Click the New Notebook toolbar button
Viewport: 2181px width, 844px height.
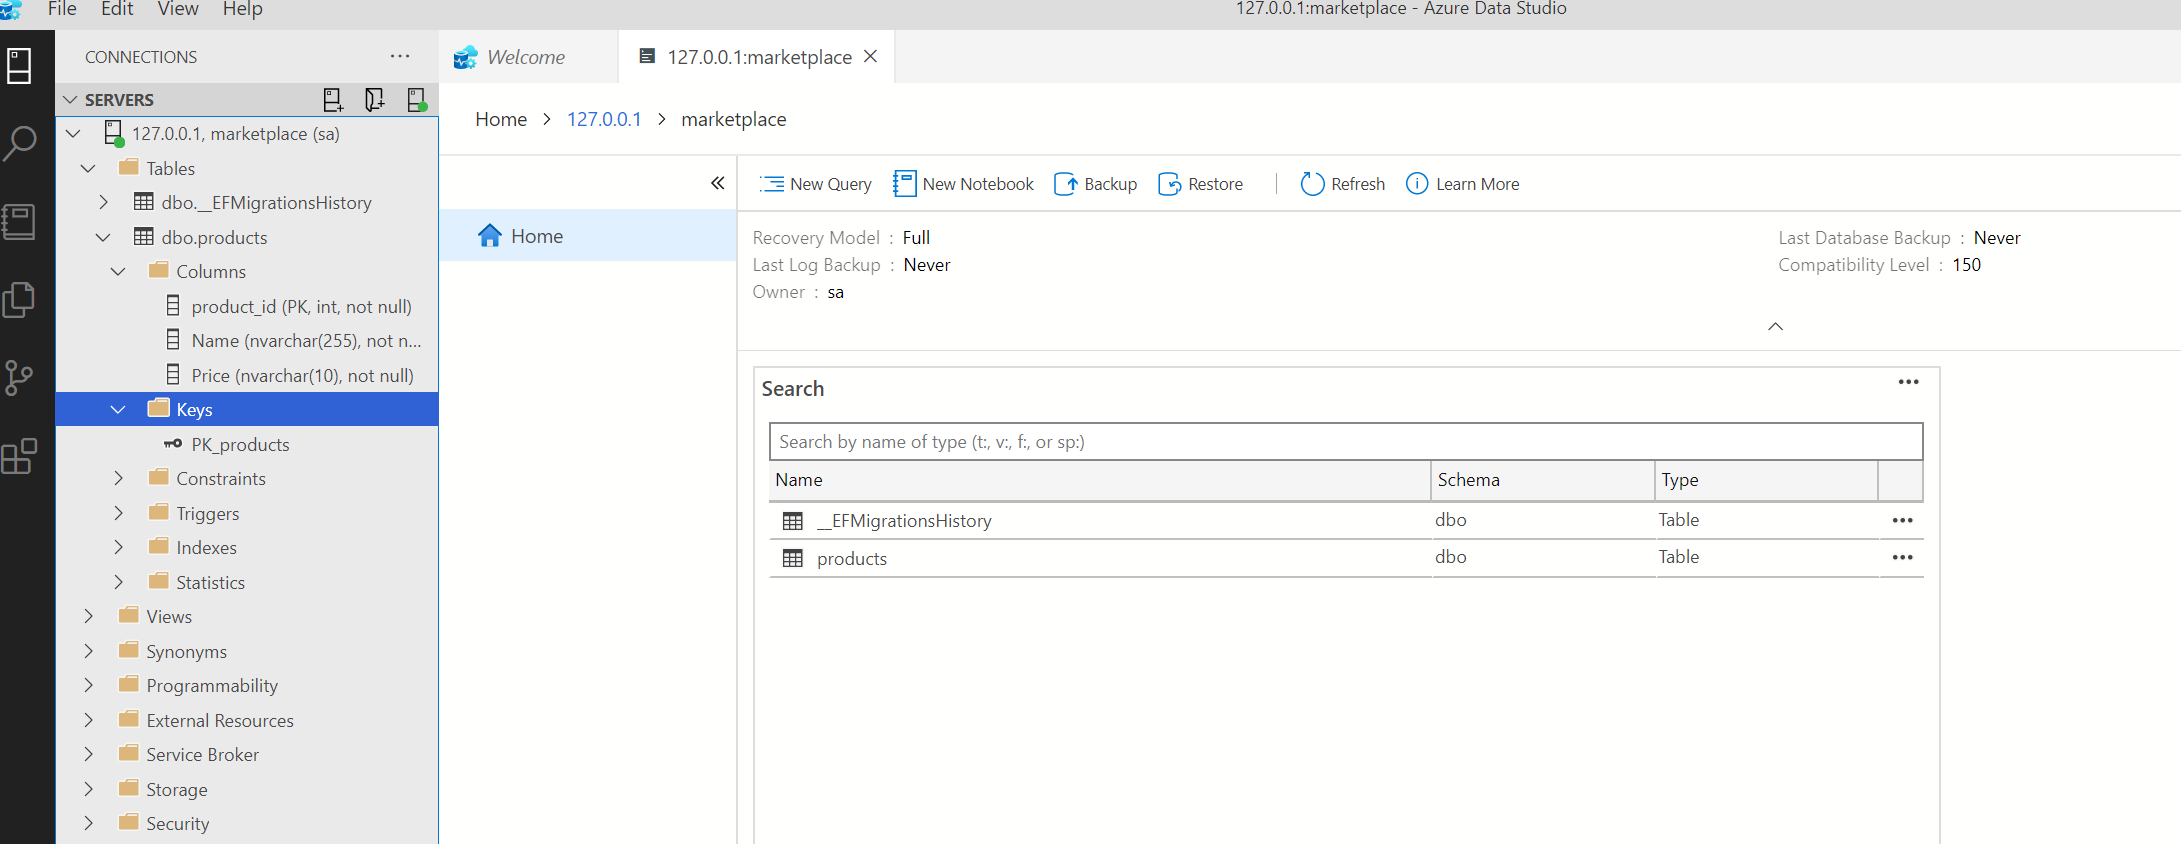pyautogui.click(x=963, y=184)
